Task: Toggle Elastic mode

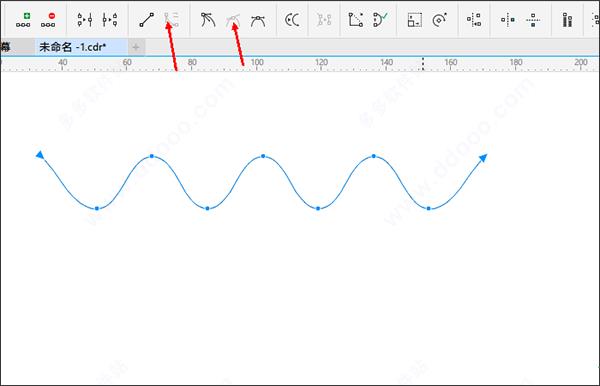Action: [567, 20]
